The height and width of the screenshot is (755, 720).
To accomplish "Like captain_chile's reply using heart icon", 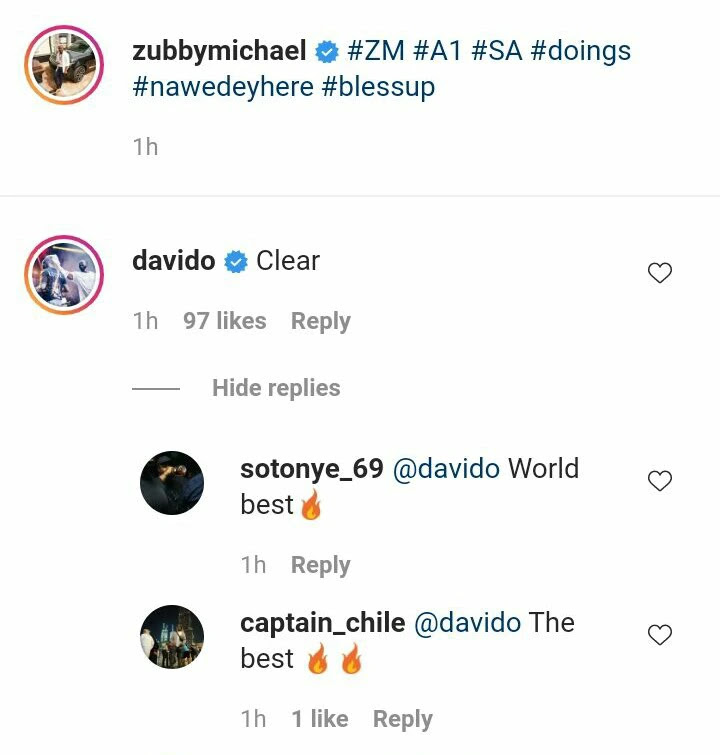I will 659,635.
